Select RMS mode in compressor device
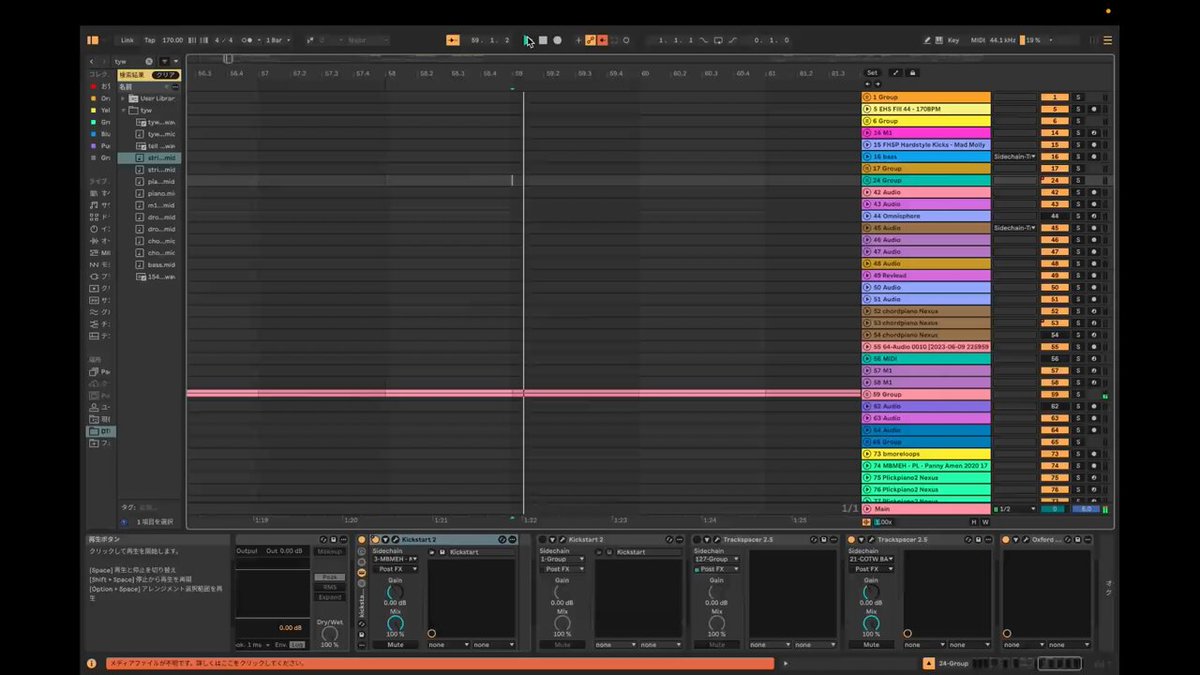The image size is (1200, 675). 329,587
